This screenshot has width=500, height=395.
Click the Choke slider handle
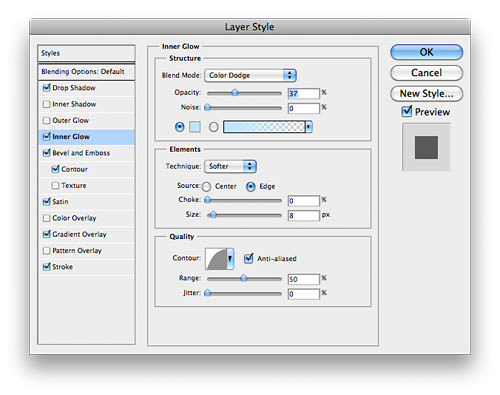click(208, 200)
